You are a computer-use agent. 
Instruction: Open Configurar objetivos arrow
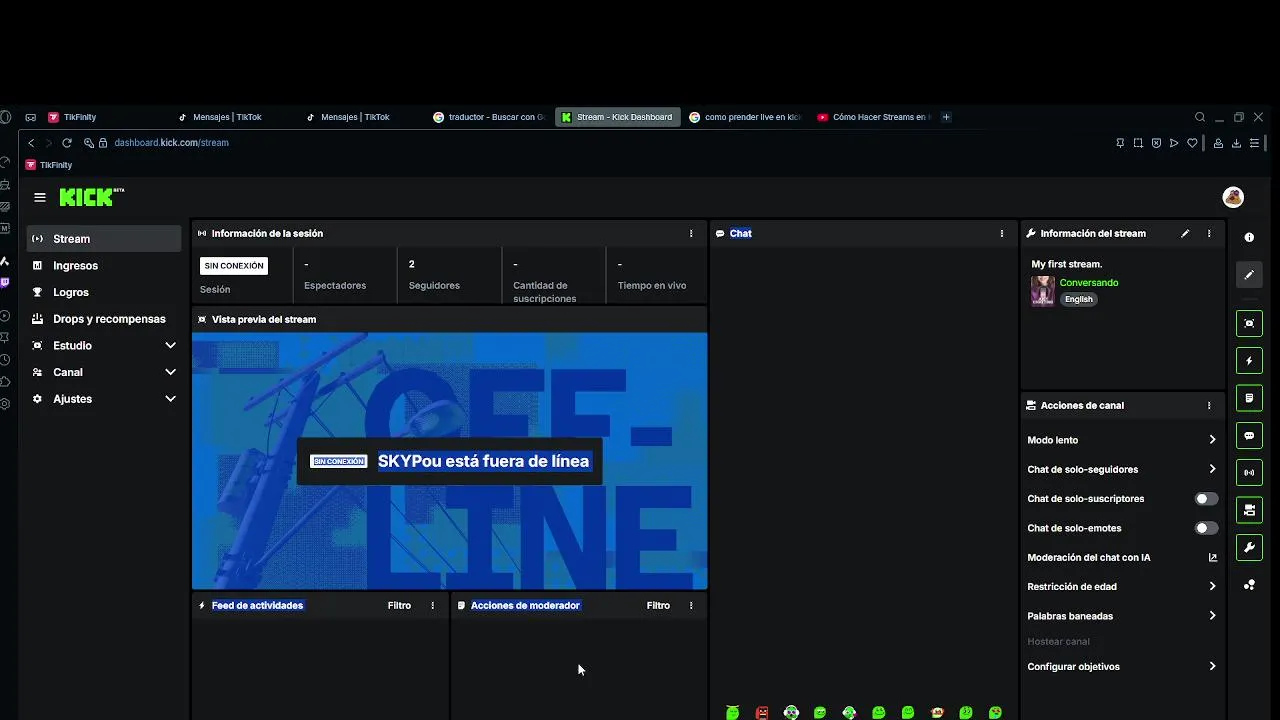pyautogui.click(x=1212, y=666)
